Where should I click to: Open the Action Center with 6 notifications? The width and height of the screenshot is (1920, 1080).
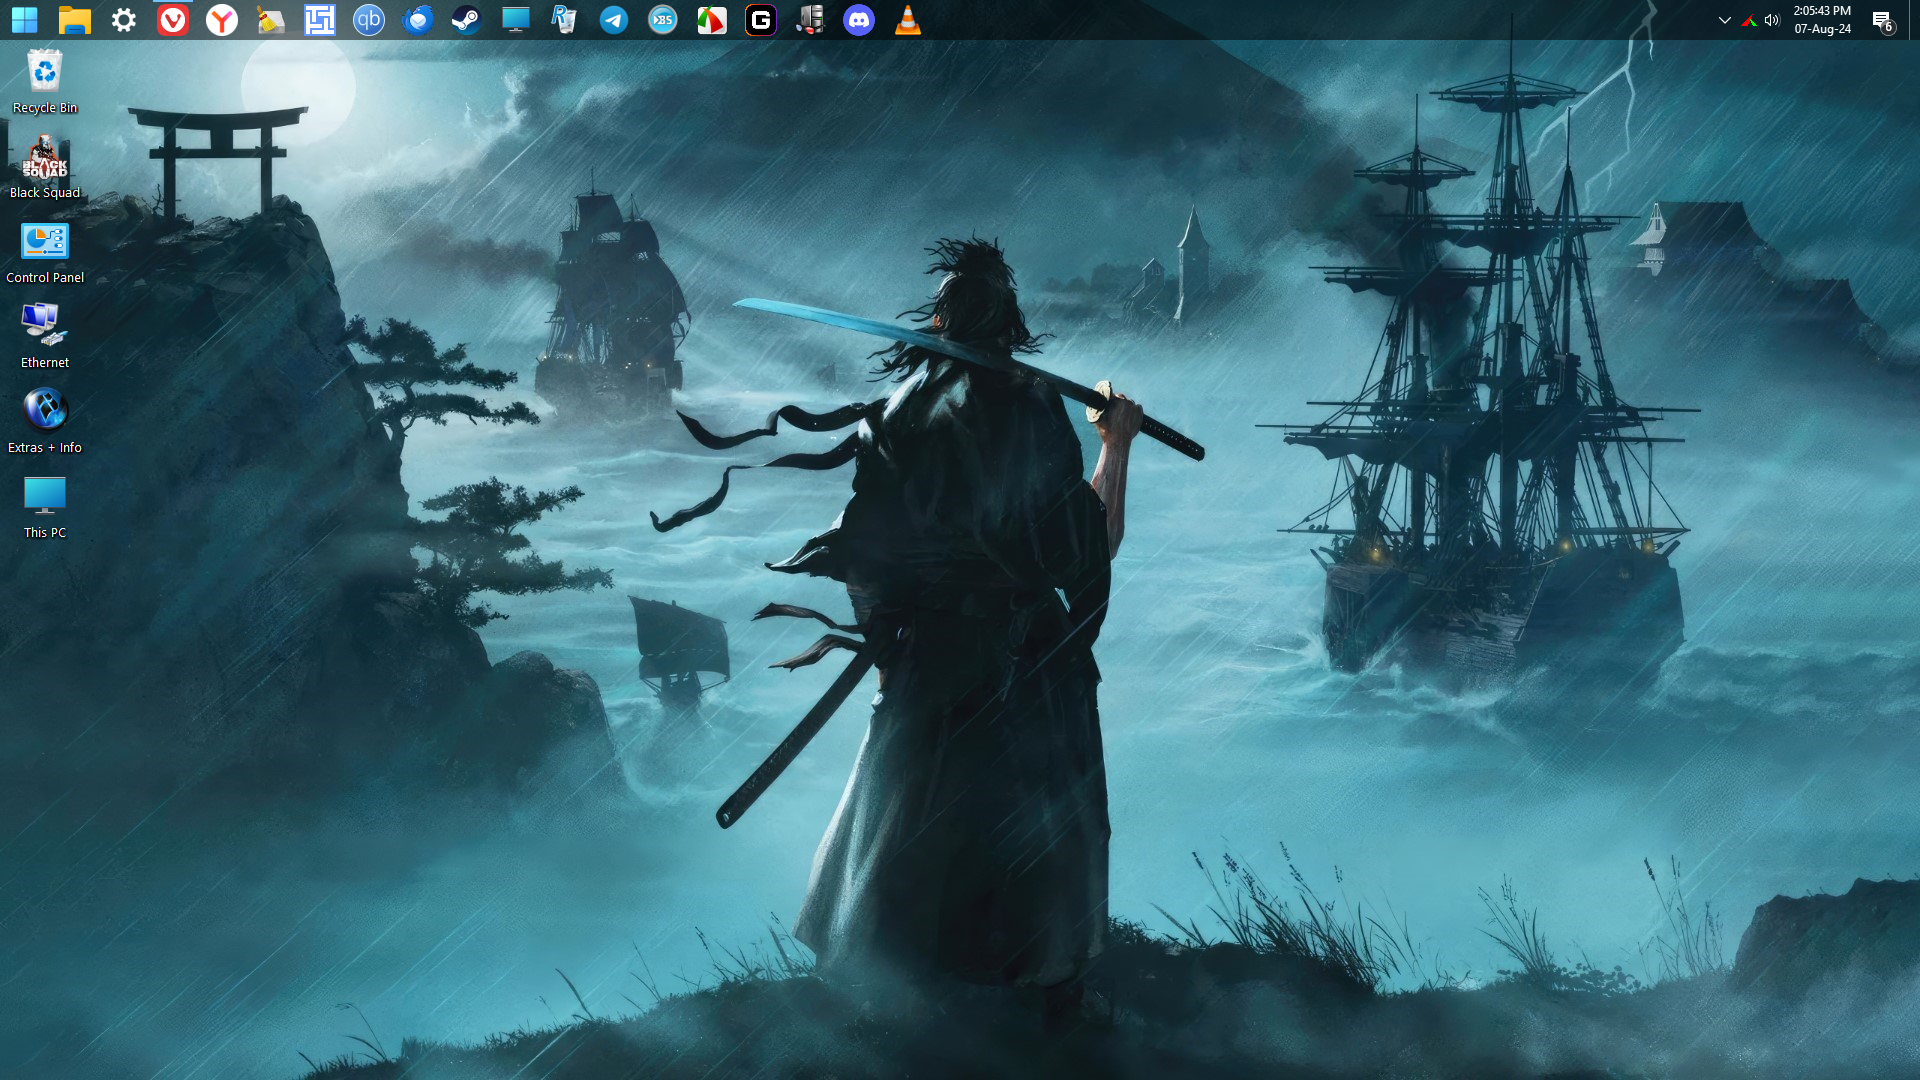(1882, 20)
